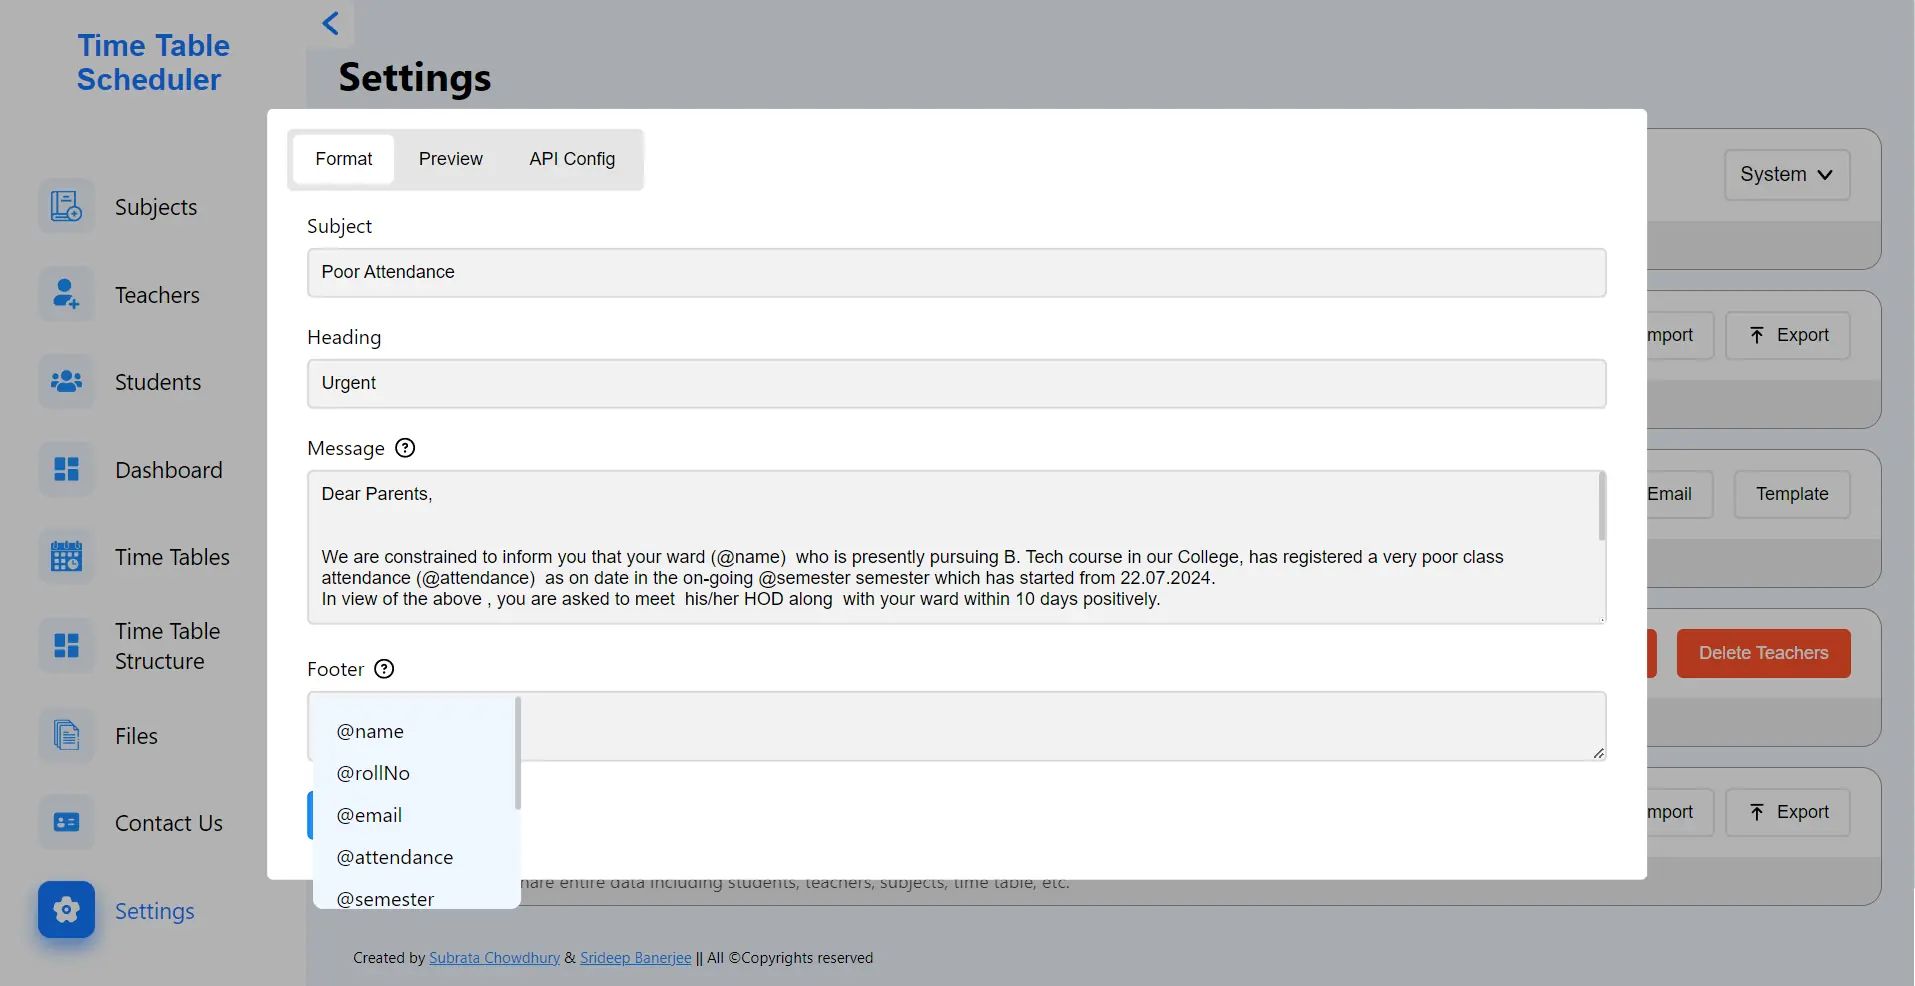Open Time Table Structure page
The height and width of the screenshot is (986, 1915).
(167, 646)
